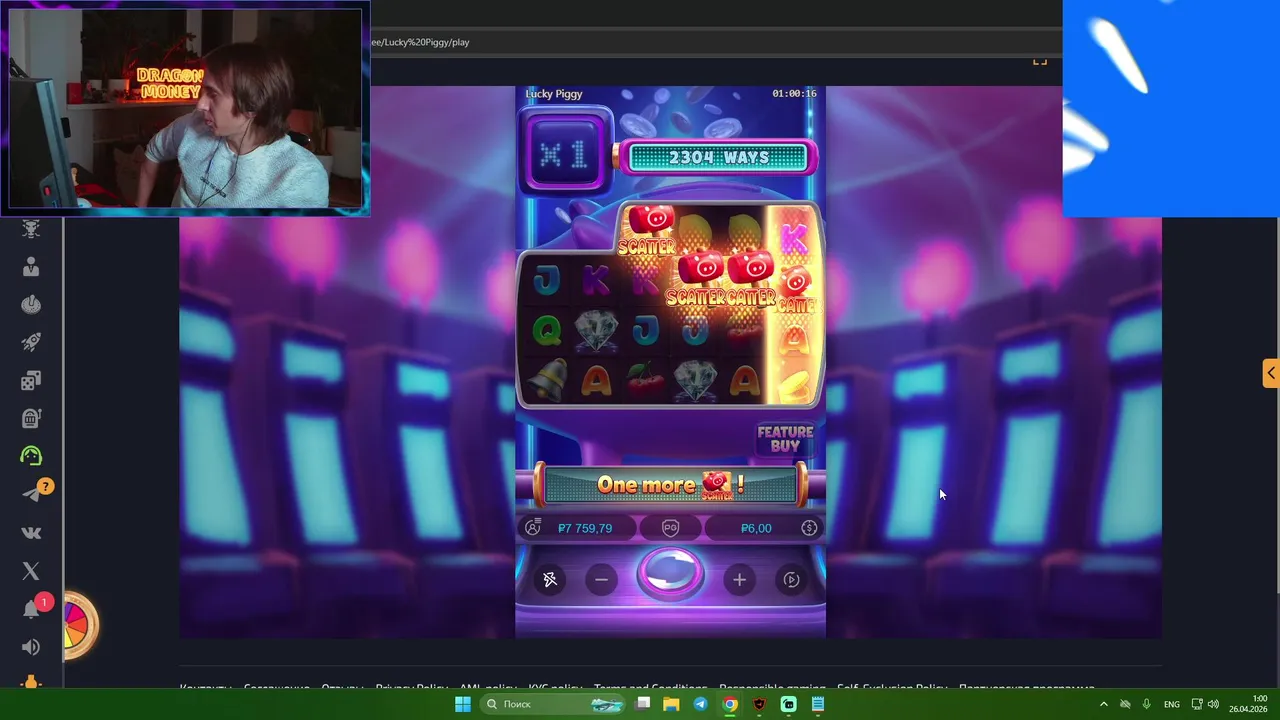Click the PG shield logo

tap(671, 528)
